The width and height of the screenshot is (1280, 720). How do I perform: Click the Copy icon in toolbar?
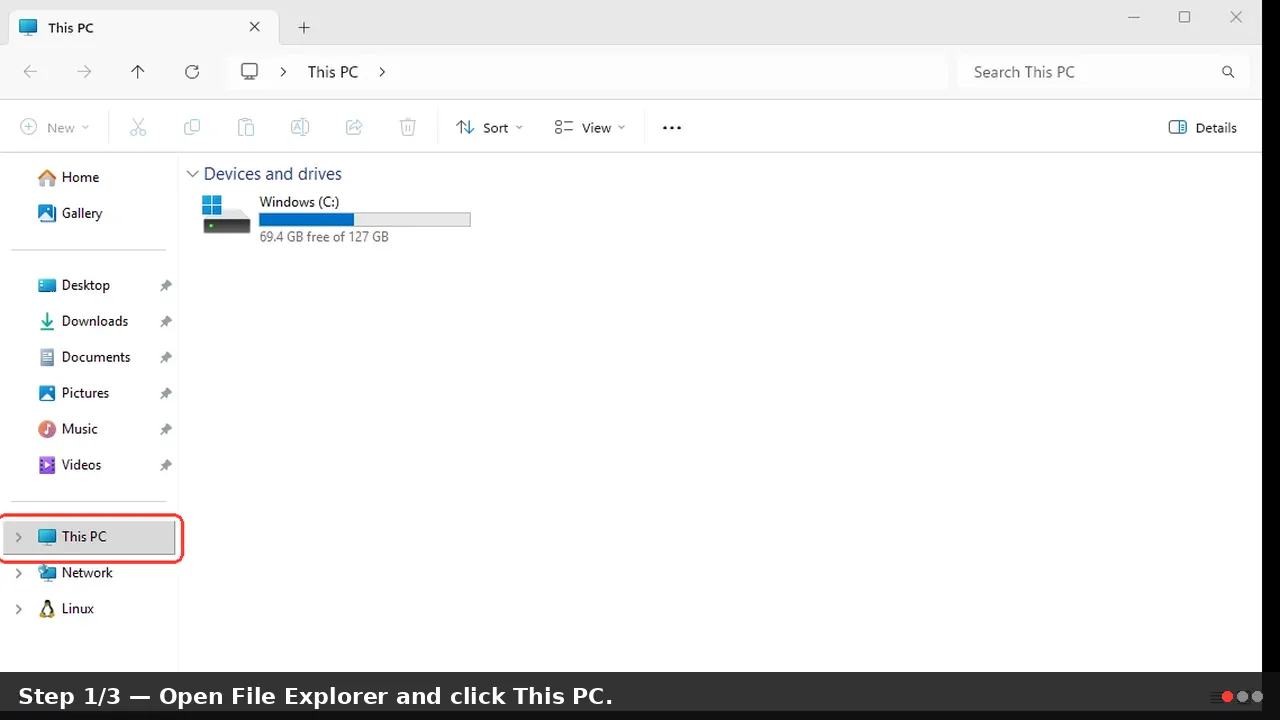(x=192, y=127)
